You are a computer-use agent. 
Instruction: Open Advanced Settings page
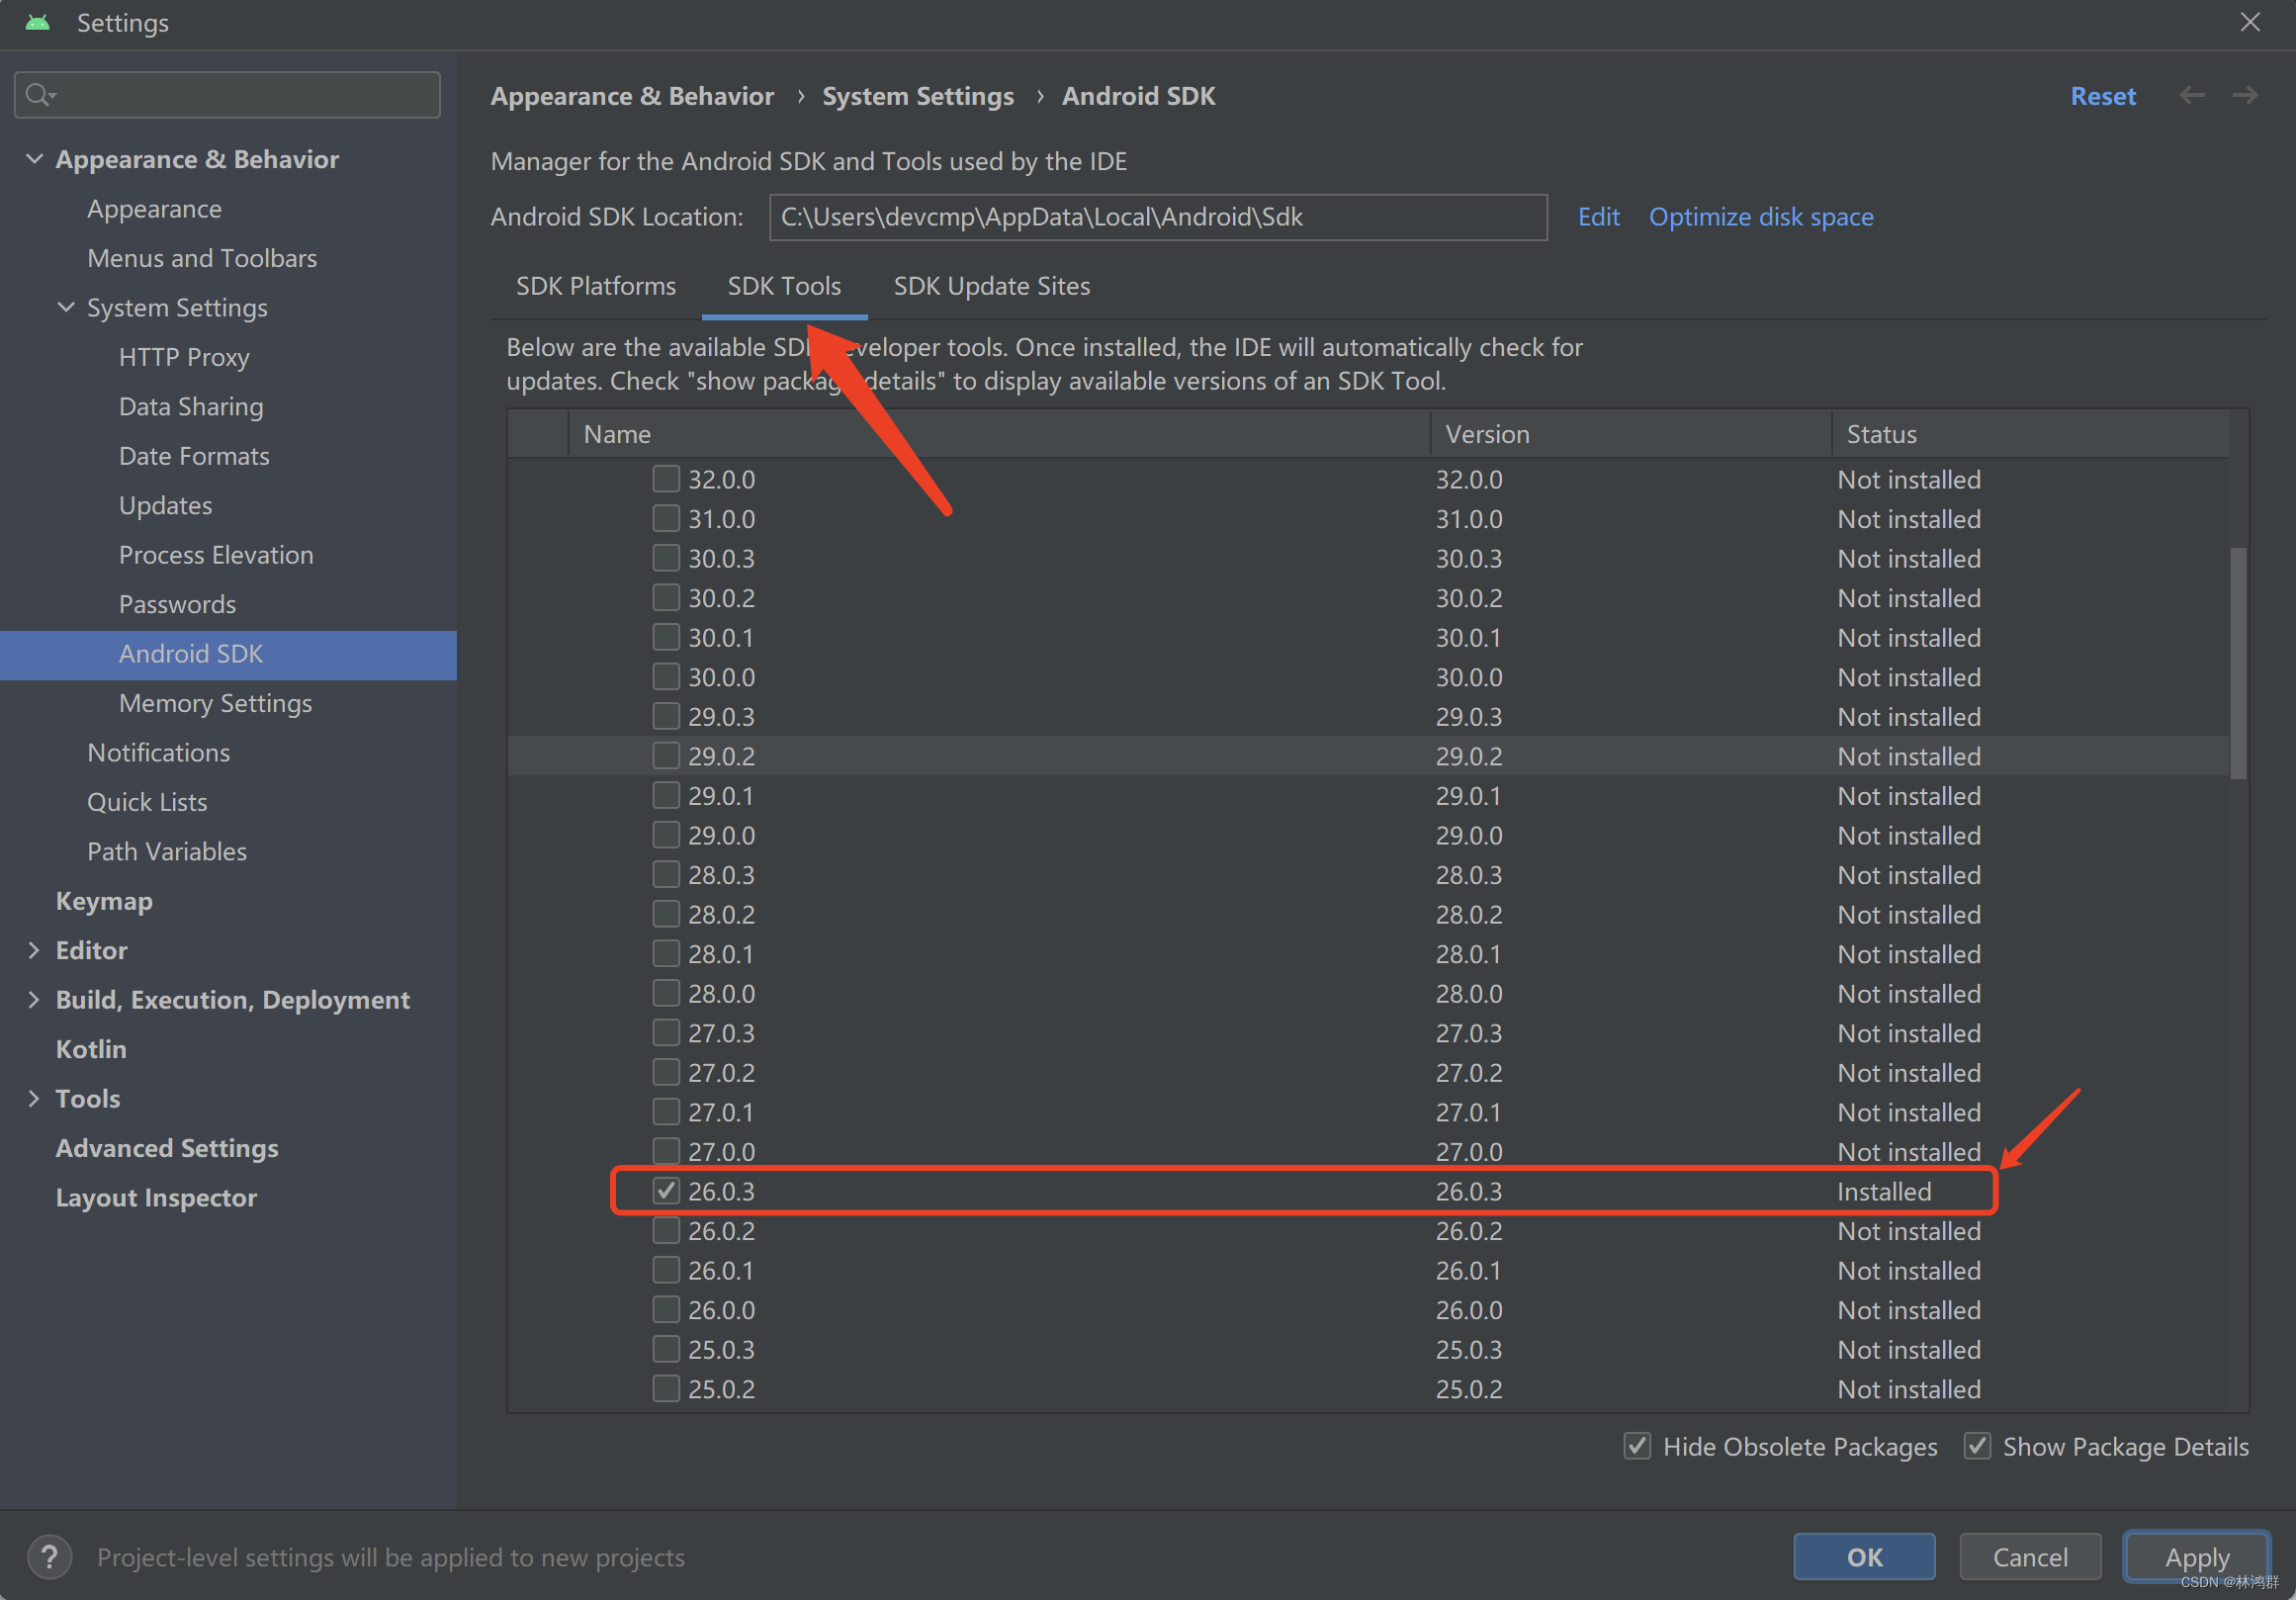(167, 1148)
